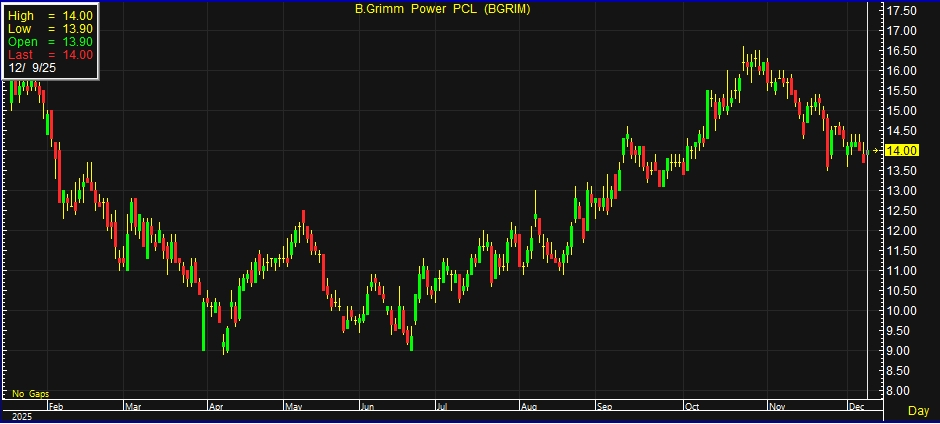The width and height of the screenshot is (940, 424).
Task: Click the Aug label on time axis
Action: click(x=529, y=407)
